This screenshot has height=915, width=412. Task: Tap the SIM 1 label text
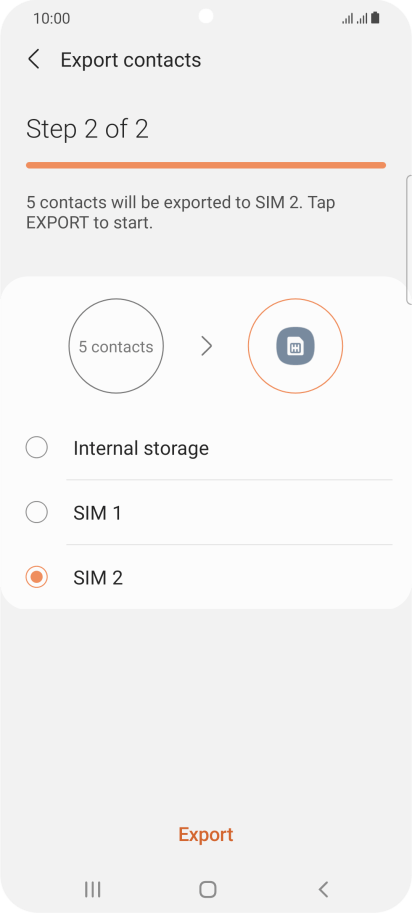click(x=97, y=513)
